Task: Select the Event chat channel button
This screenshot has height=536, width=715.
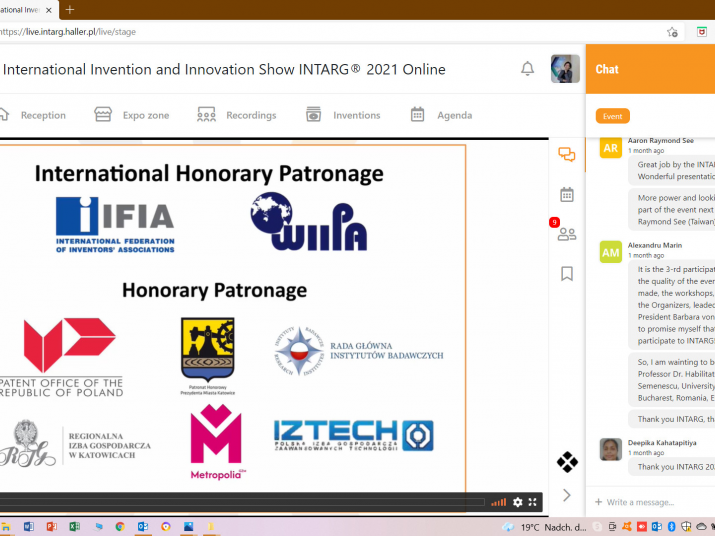Action: (x=612, y=116)
